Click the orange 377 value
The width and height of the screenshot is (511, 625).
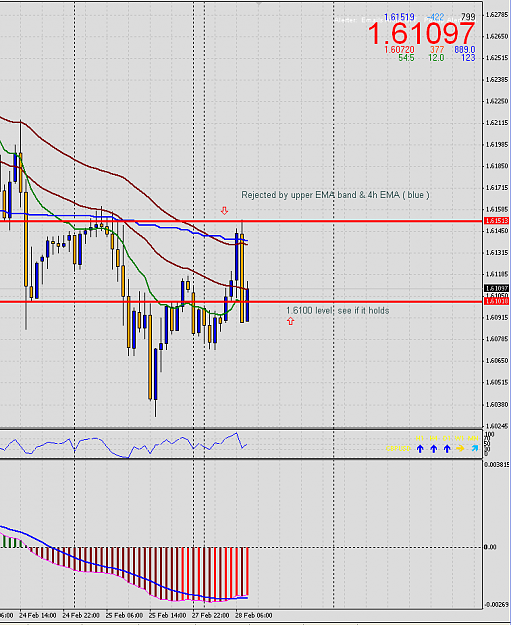tap(437, 49)
